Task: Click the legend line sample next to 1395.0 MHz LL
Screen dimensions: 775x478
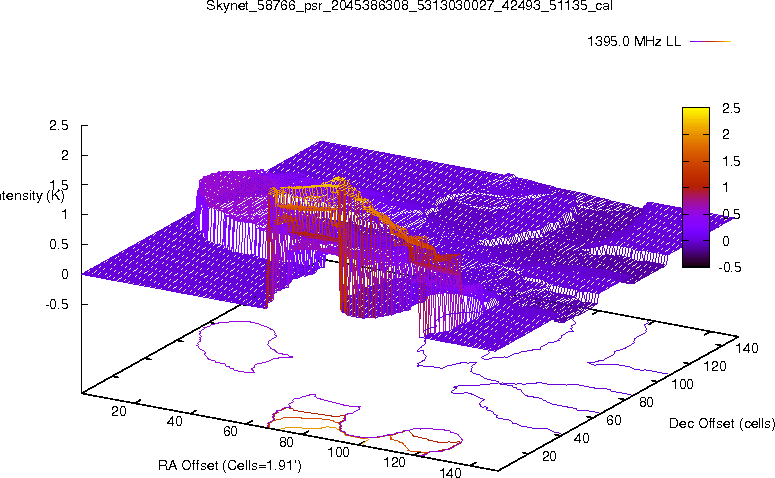Action: tap(710, 42)
